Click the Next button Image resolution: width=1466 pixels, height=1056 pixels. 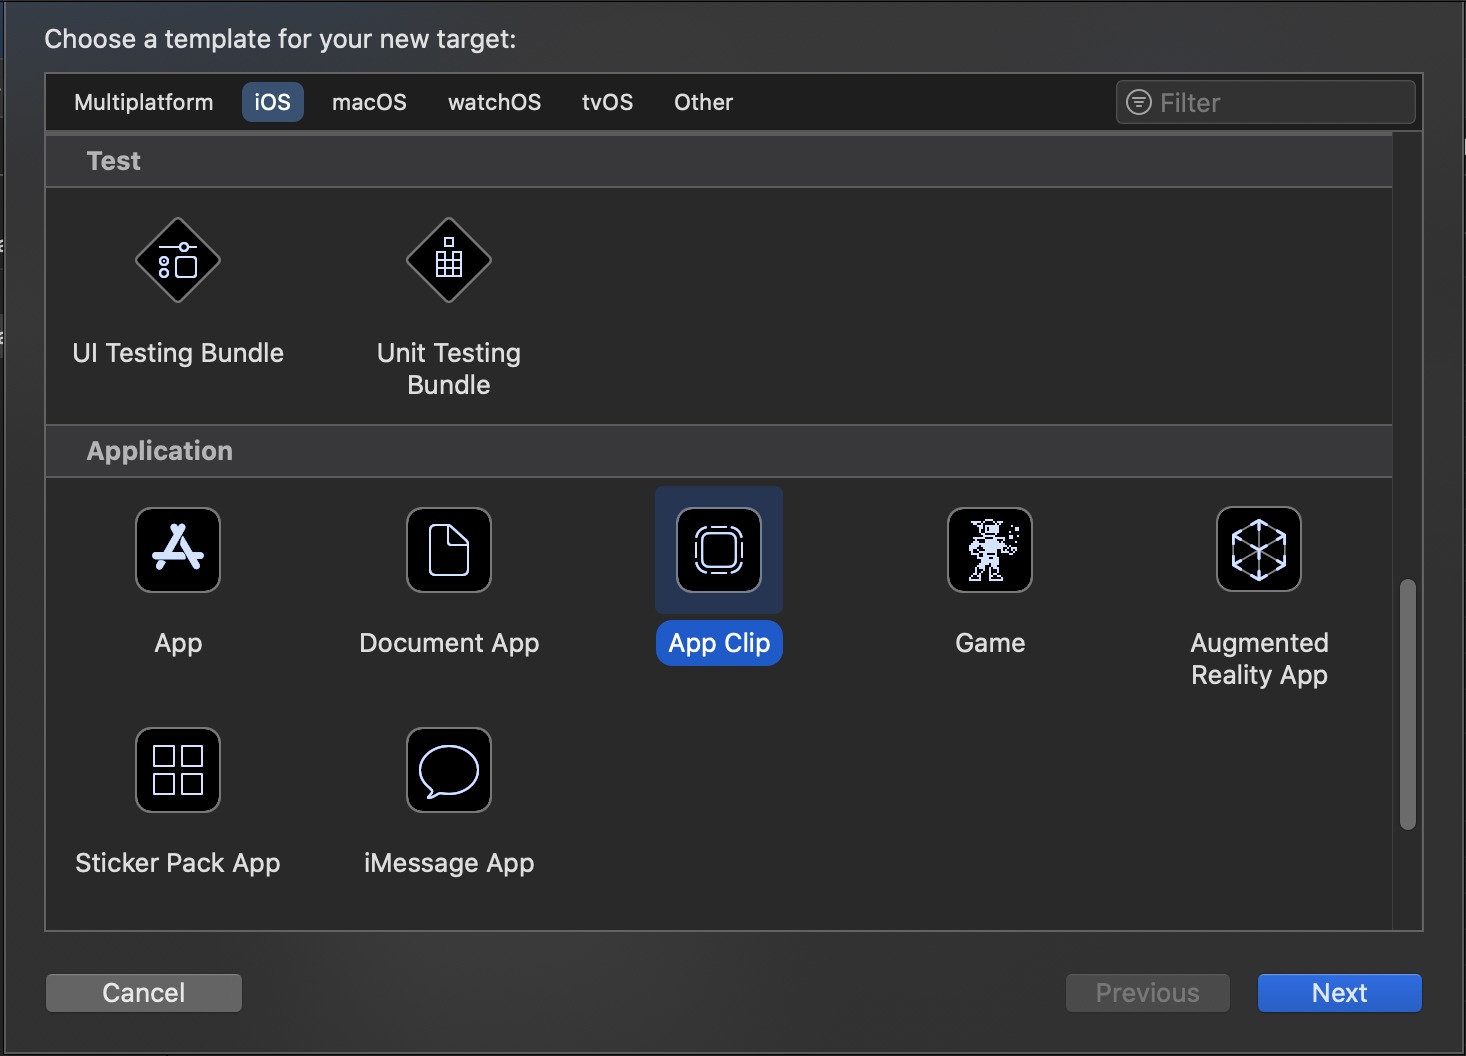click(1339, 993)
